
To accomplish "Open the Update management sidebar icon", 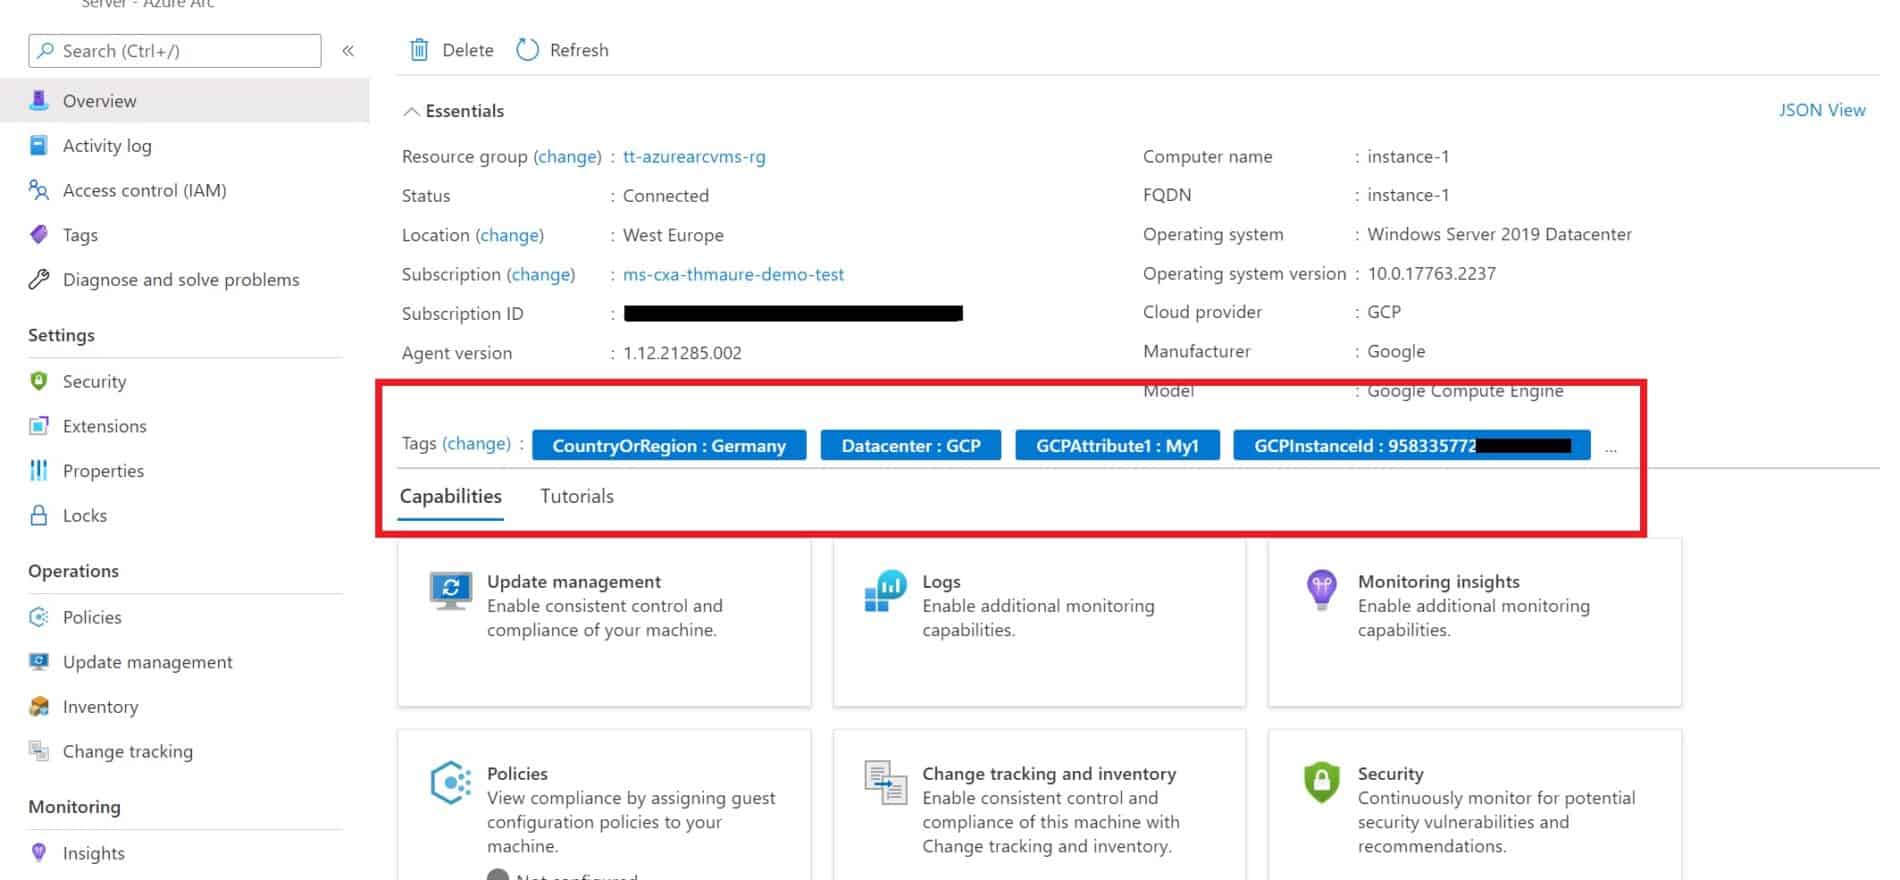I will (x=39, y=662).
